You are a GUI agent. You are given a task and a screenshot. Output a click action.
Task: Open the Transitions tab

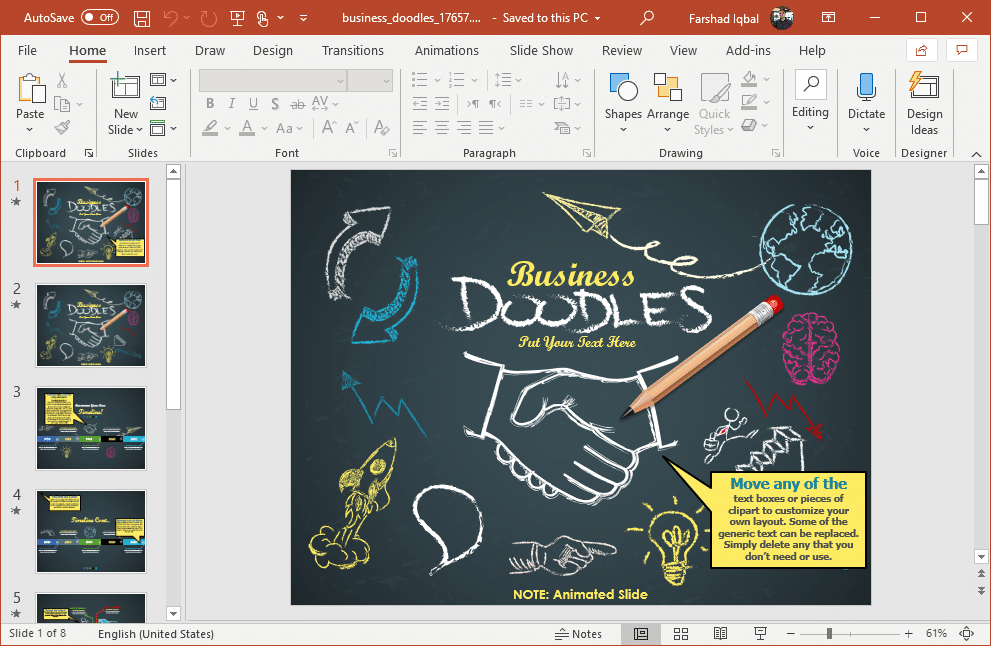coord(352,50)
